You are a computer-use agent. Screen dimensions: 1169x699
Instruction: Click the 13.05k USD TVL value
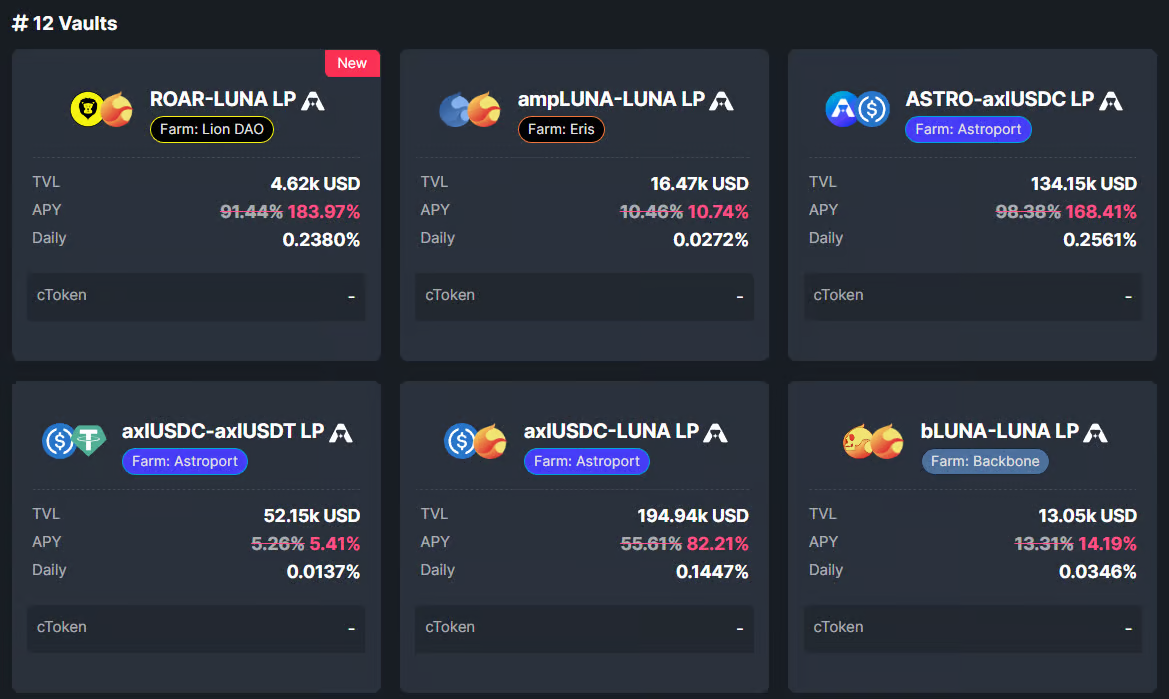1088,516
